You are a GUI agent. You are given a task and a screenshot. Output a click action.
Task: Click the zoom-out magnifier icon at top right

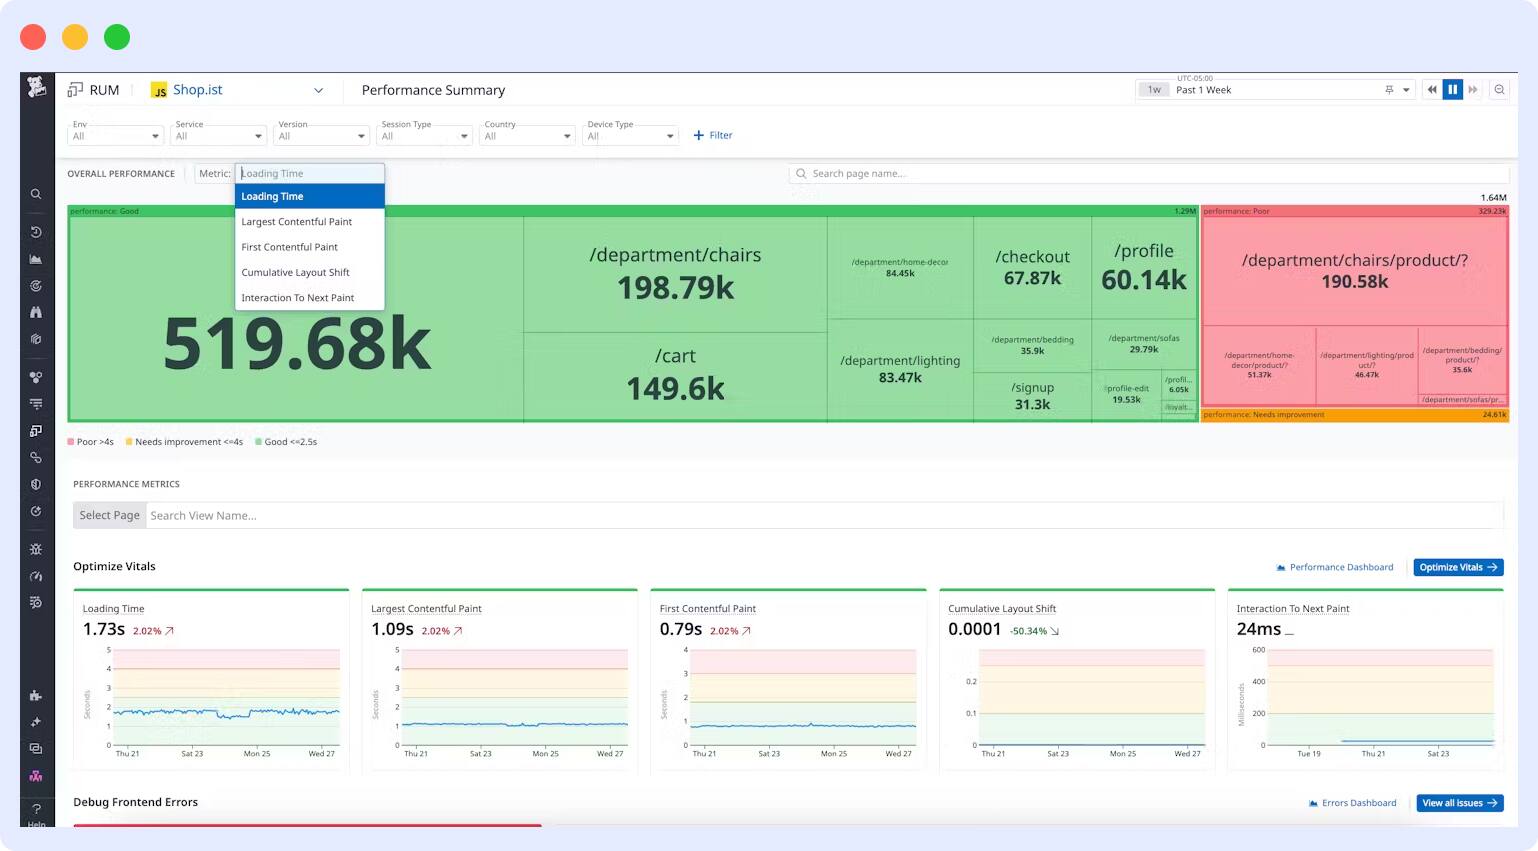pyautogui.click(x=1499, y=90)
